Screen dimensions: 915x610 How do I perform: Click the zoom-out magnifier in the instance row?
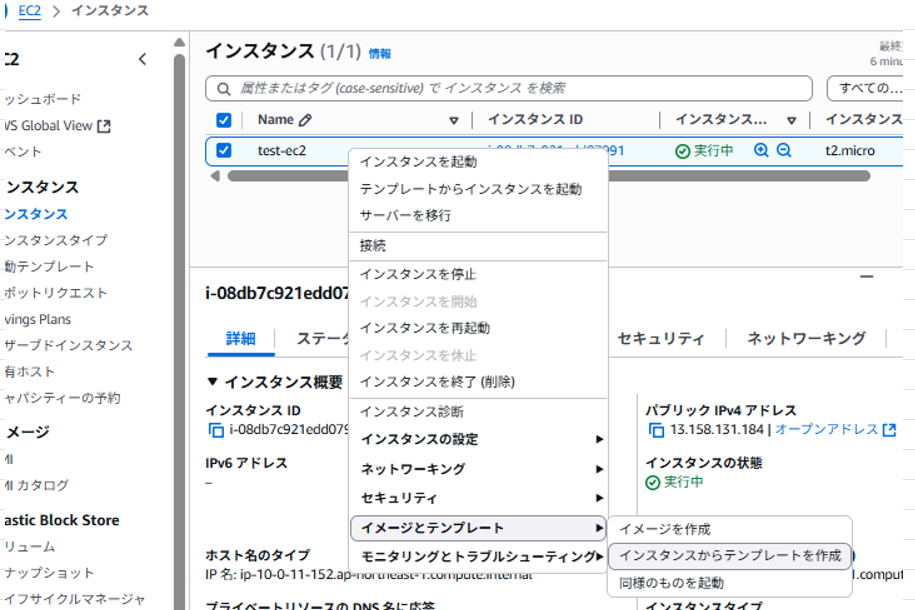[782, 148]
